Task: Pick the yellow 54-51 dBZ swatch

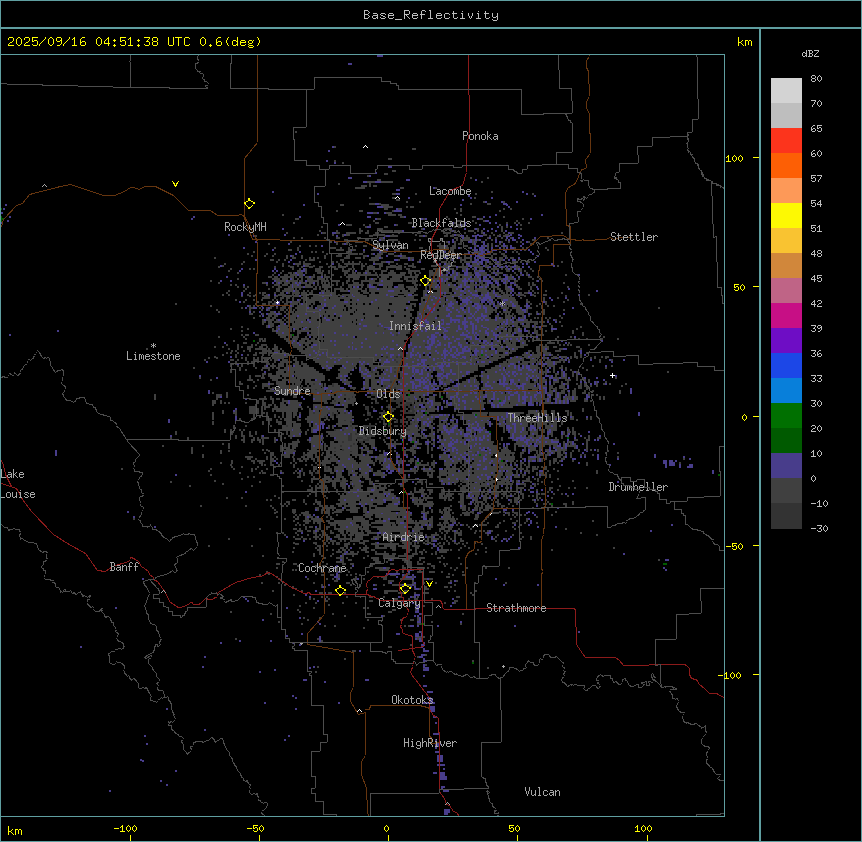Action: point(786,215)
